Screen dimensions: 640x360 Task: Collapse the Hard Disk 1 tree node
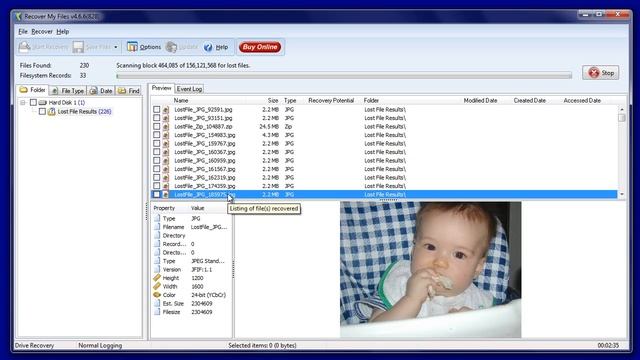click(23, 102)
